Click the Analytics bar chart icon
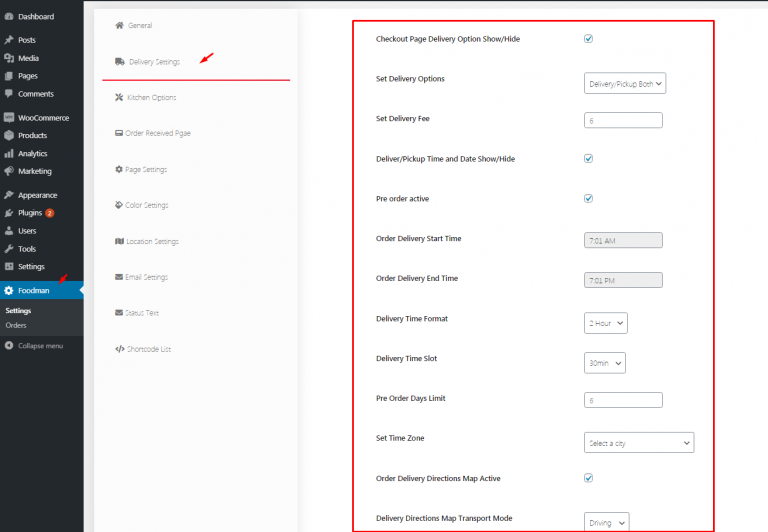 9,154
